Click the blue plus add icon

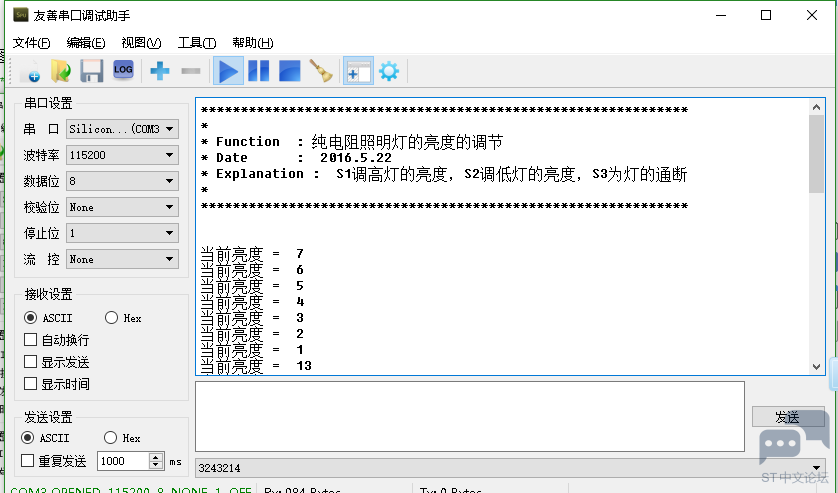click(x=160, y=71)
